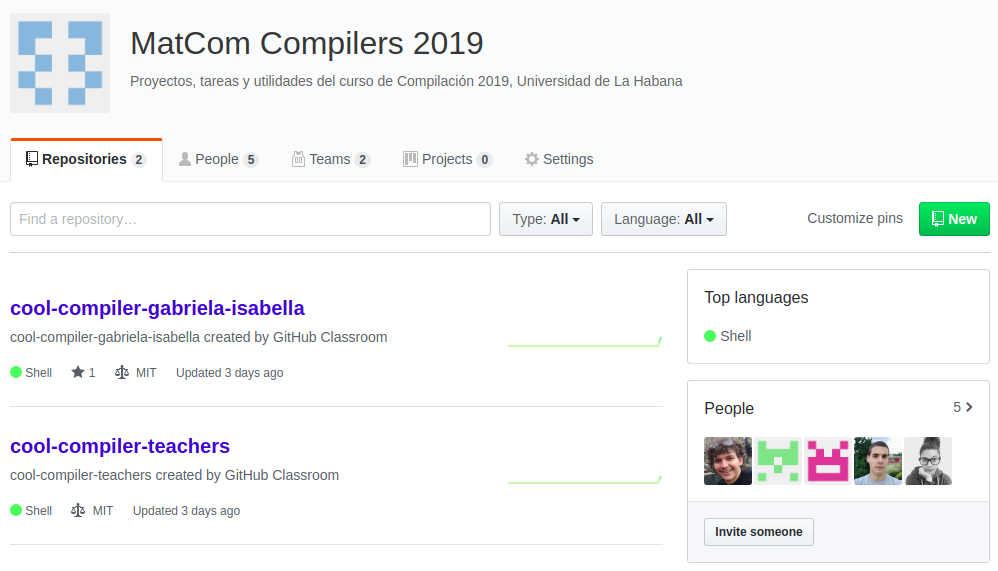
Task: Open the People tab
Action: 218,159
